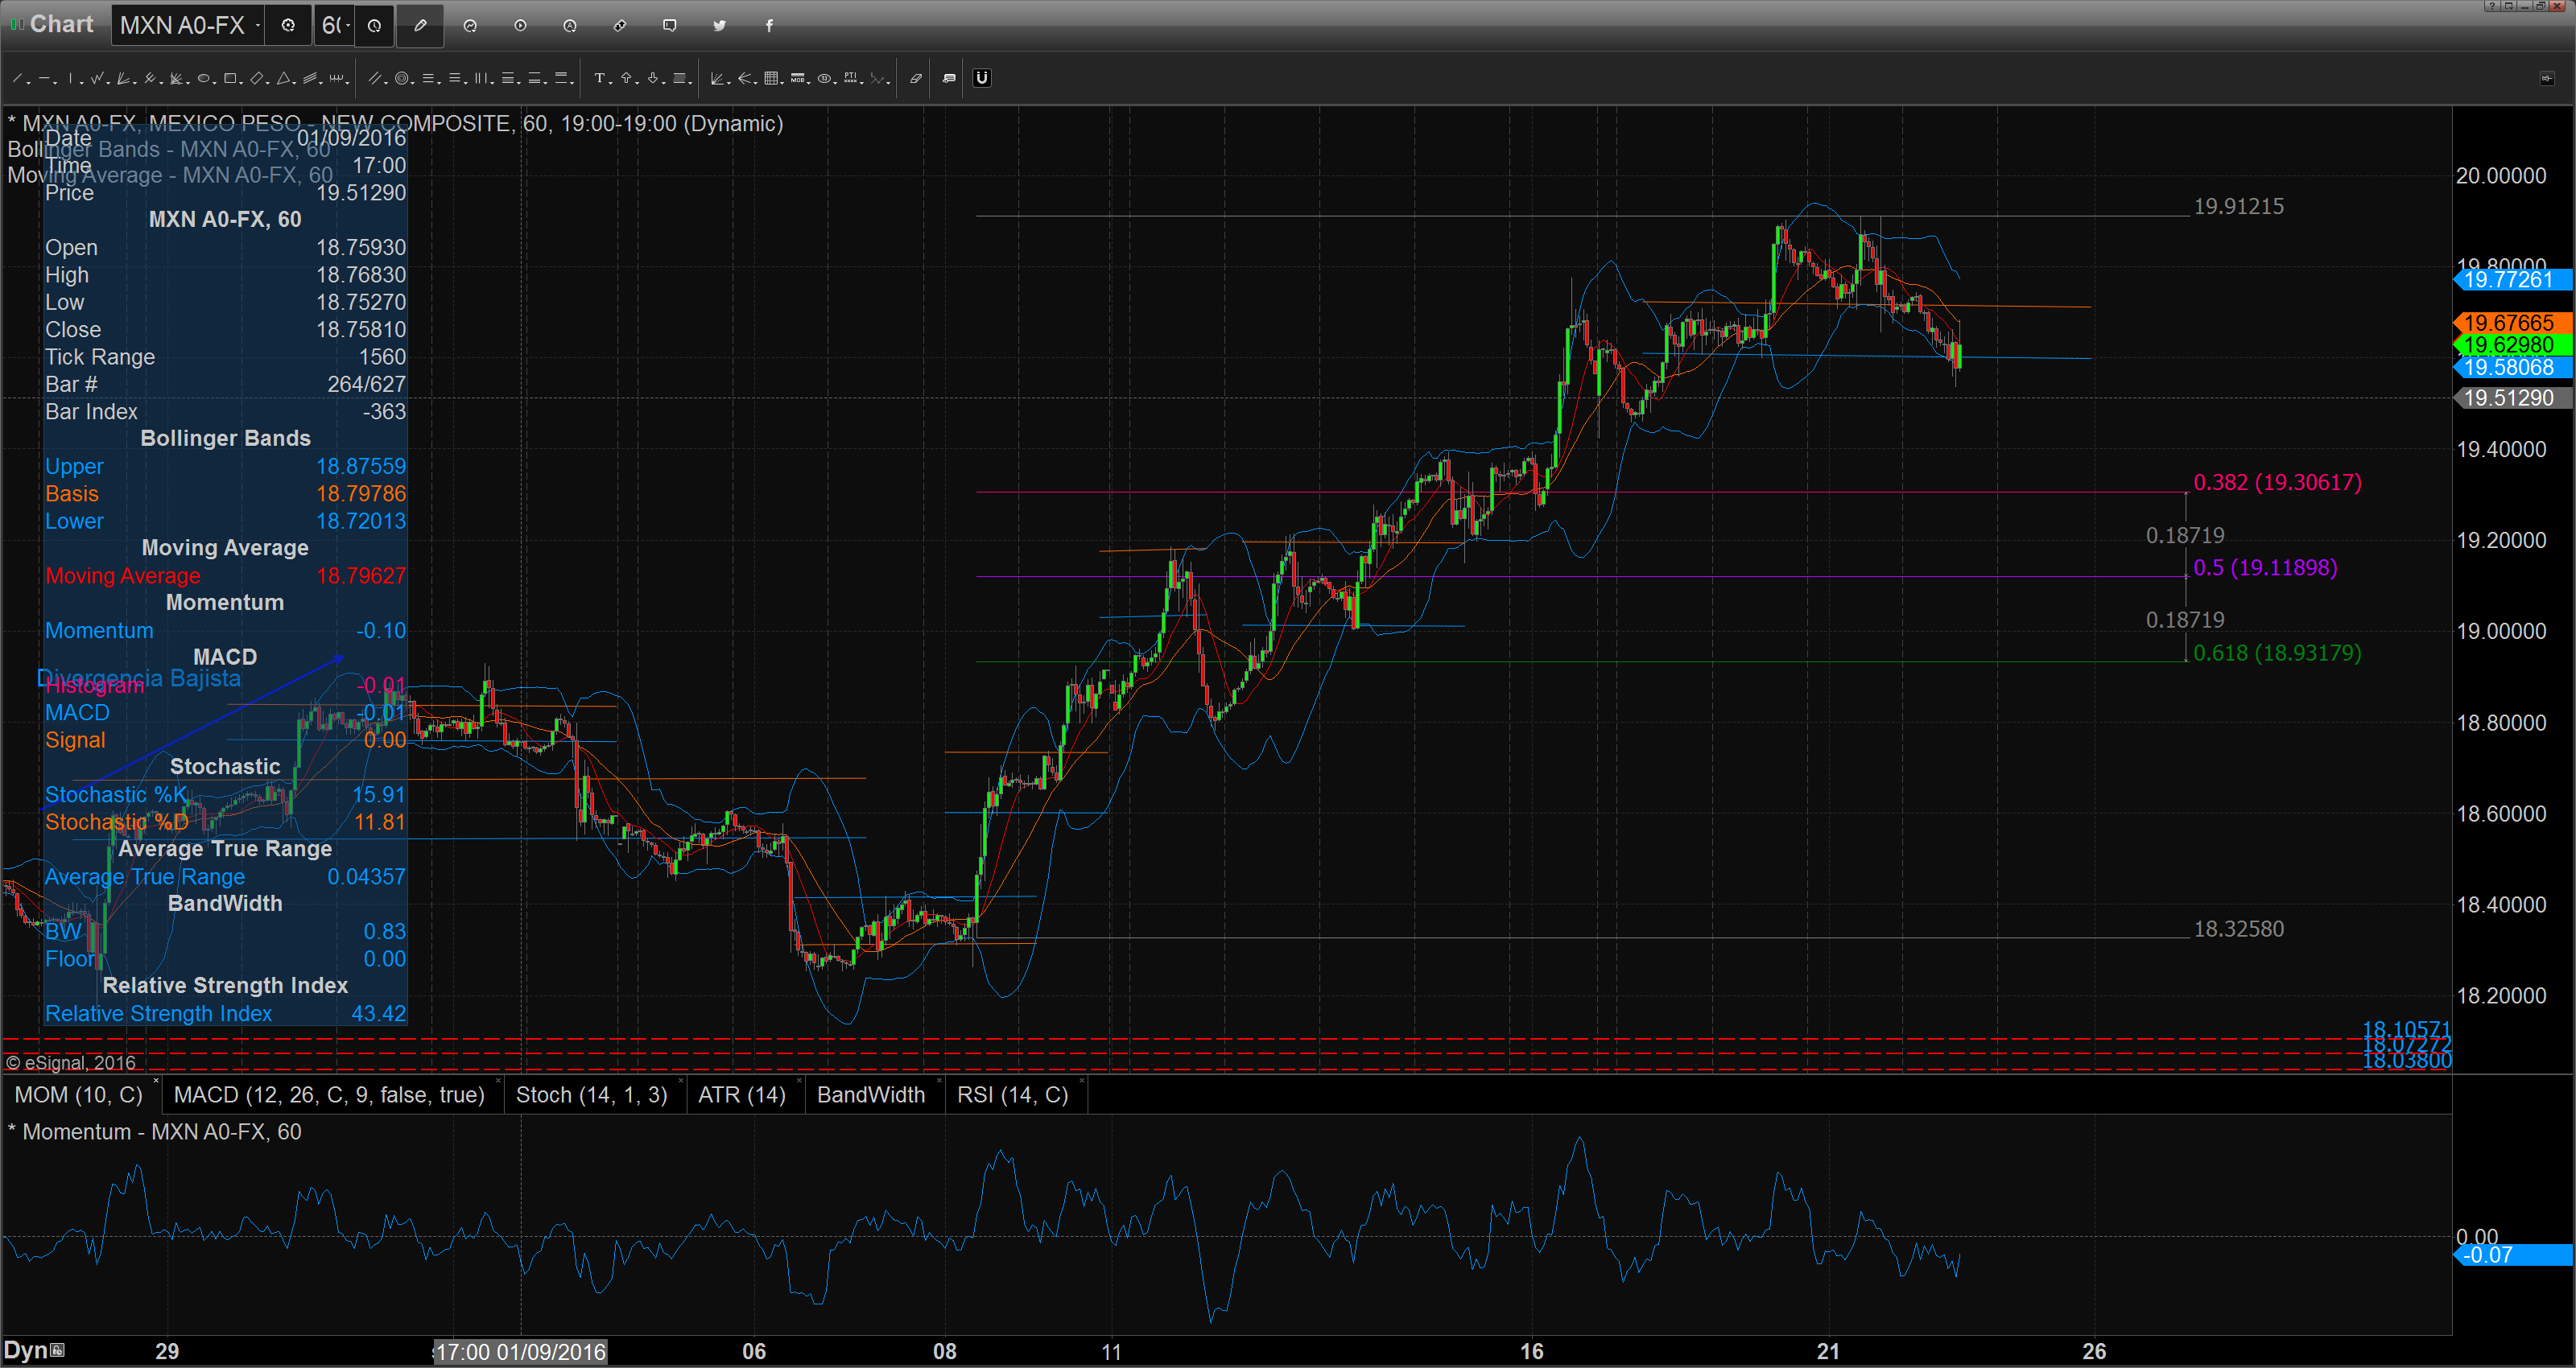The image size is (2576, 1368).
Task: Click the 0.618 (18.93179) Fibonacci label
Action: [2277, 653]
